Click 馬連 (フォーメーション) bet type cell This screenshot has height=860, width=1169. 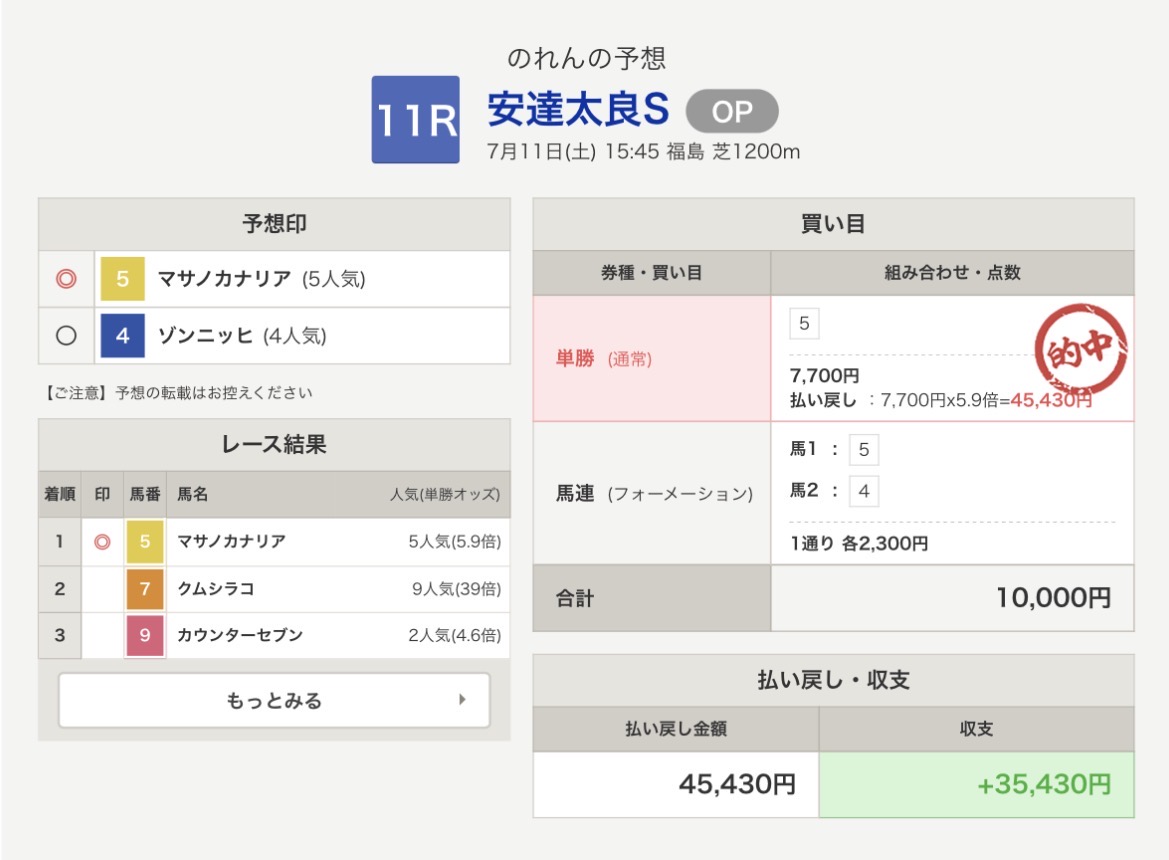pos(652,493)
